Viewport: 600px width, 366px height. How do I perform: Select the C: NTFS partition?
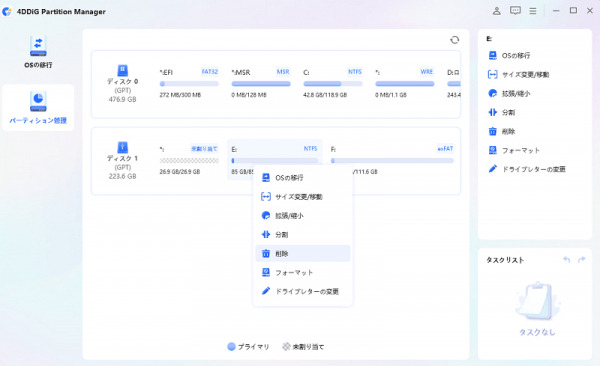click(333, 83)
